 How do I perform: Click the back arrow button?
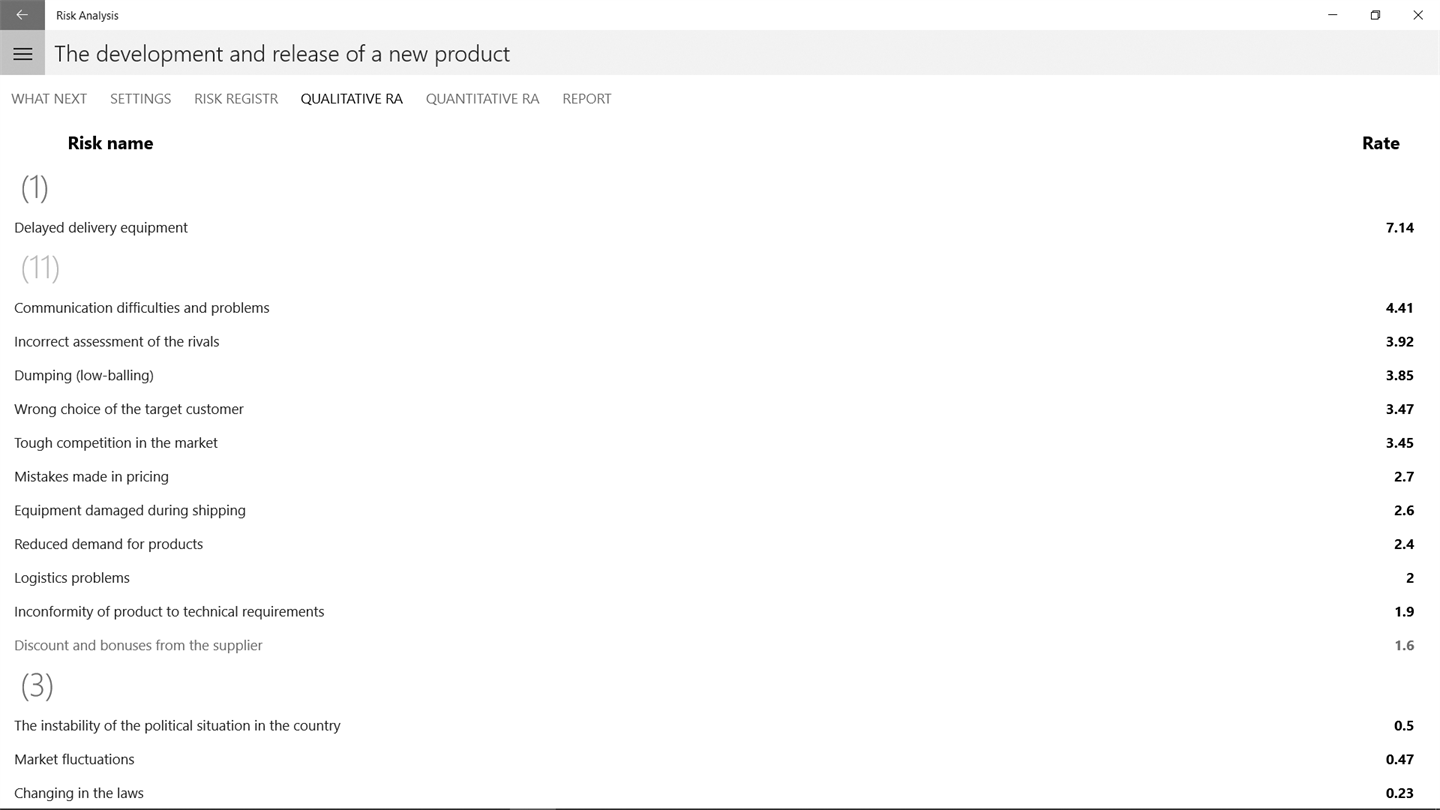click(22, 15)
